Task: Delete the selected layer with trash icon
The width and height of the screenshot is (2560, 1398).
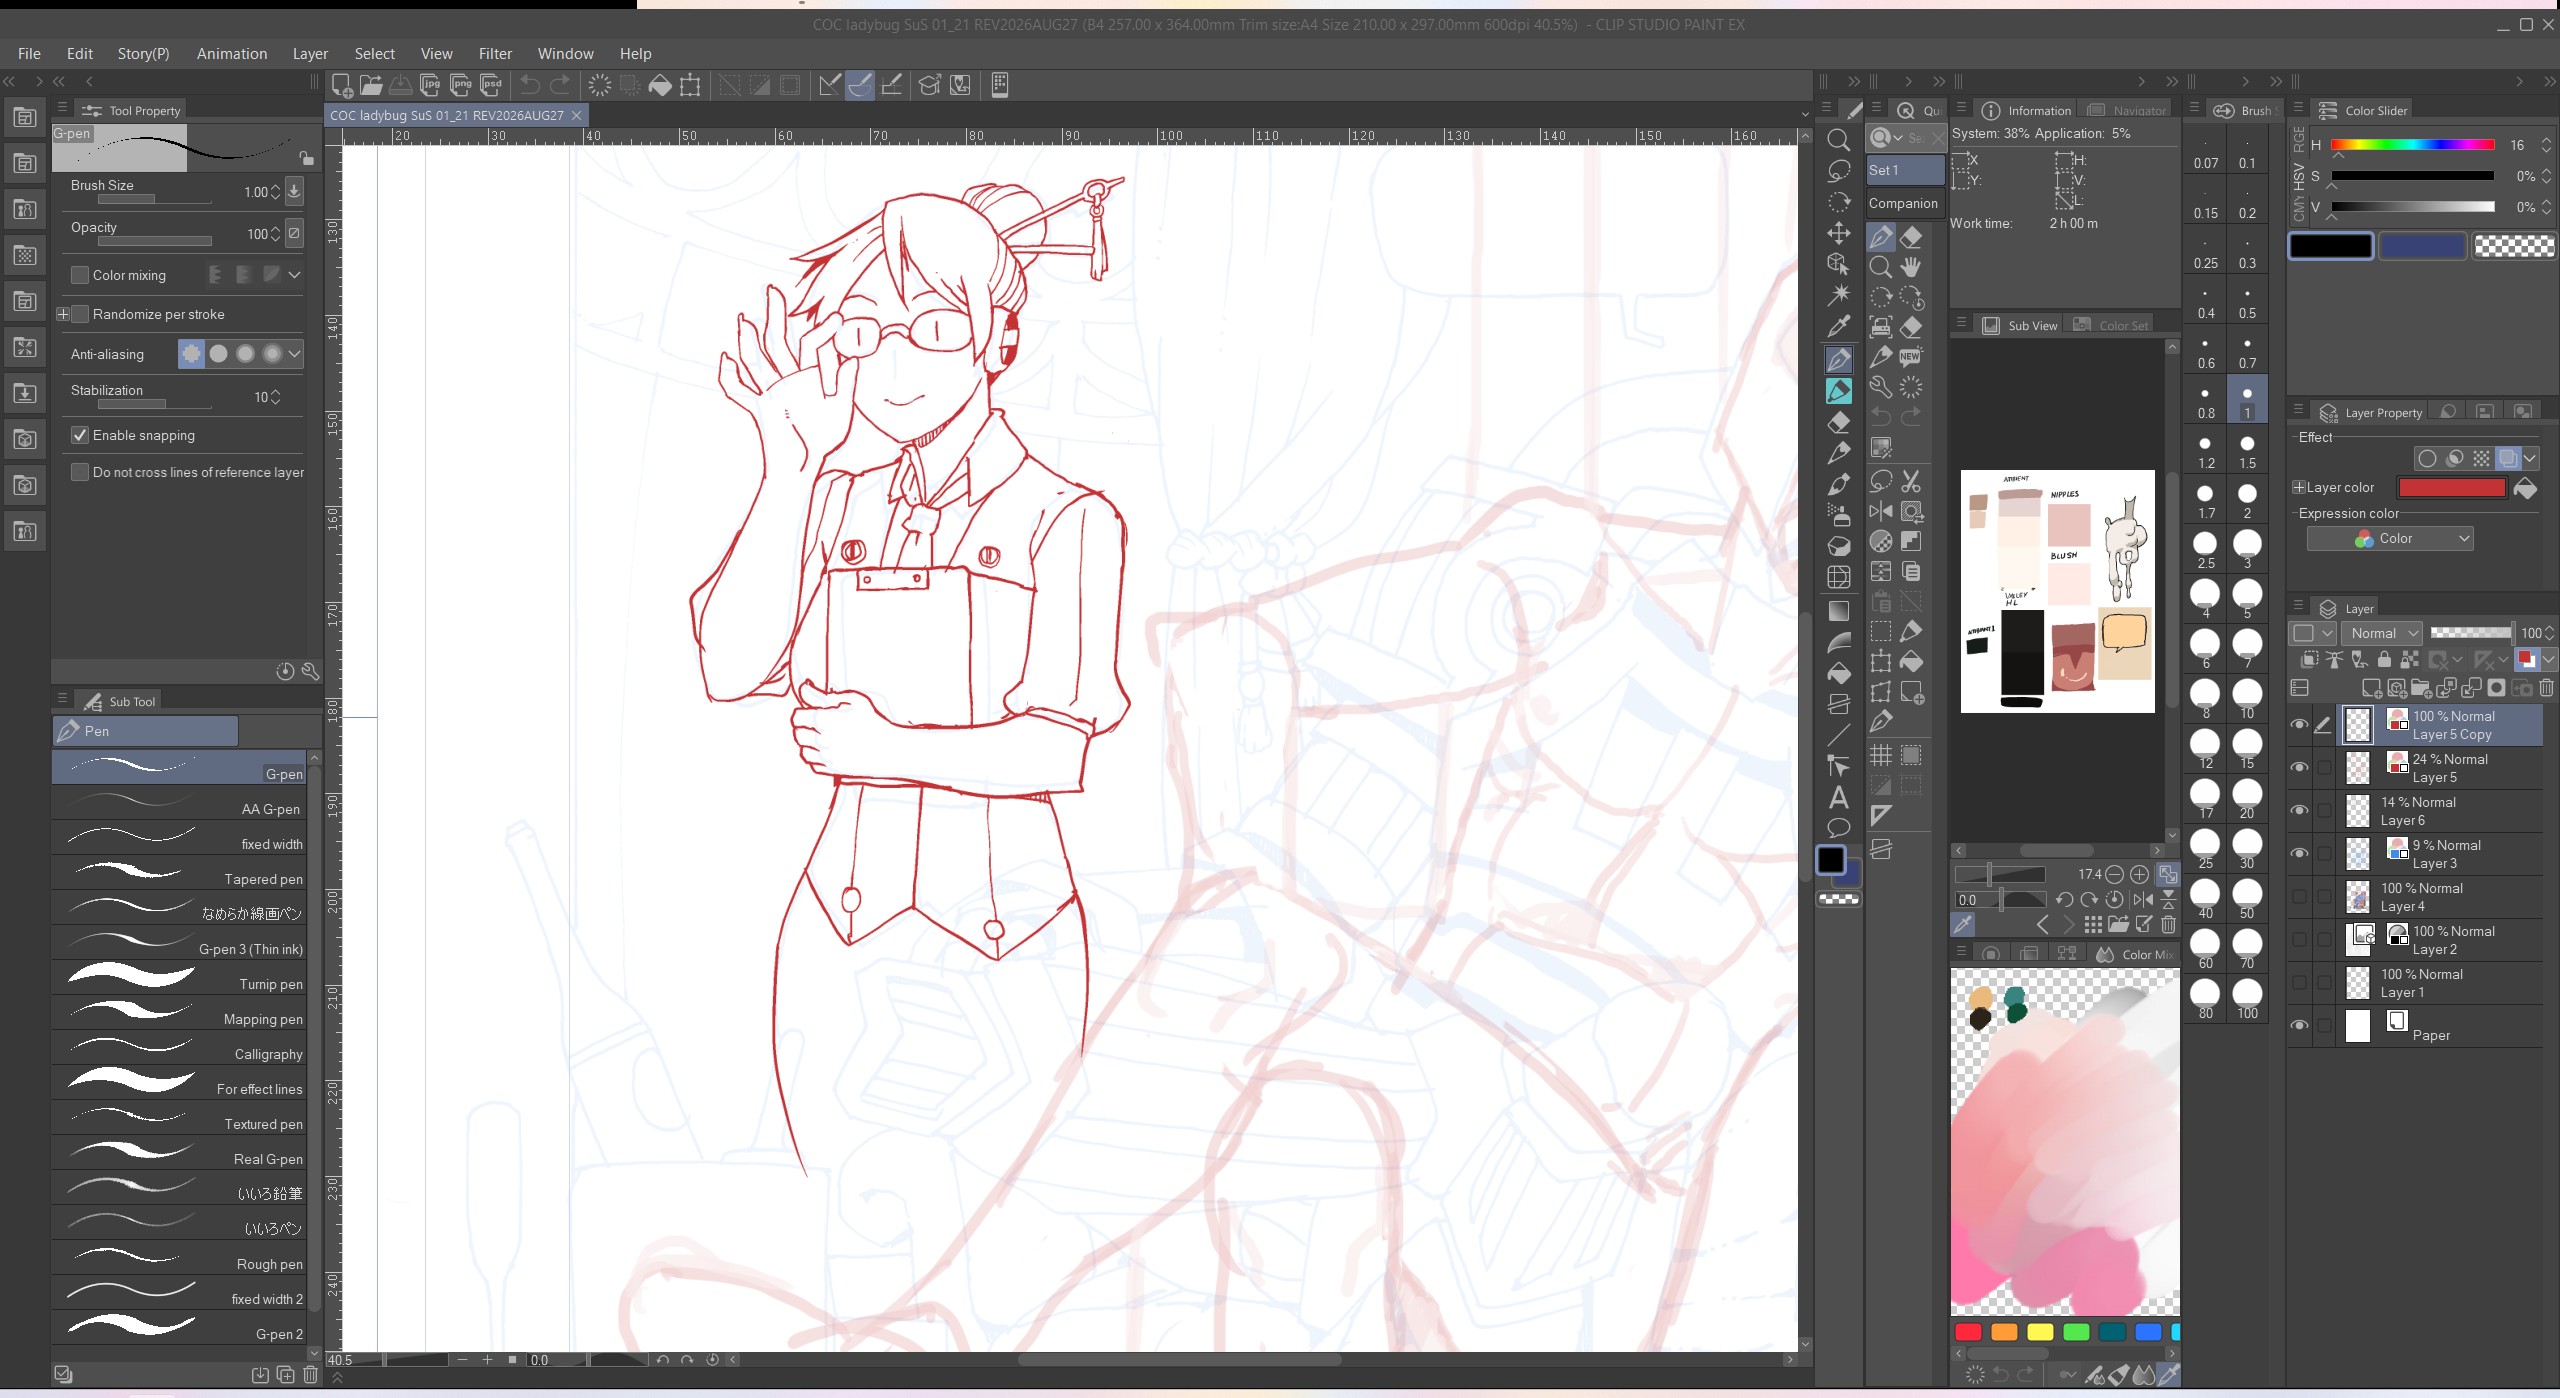Action: coord(2546,688)
